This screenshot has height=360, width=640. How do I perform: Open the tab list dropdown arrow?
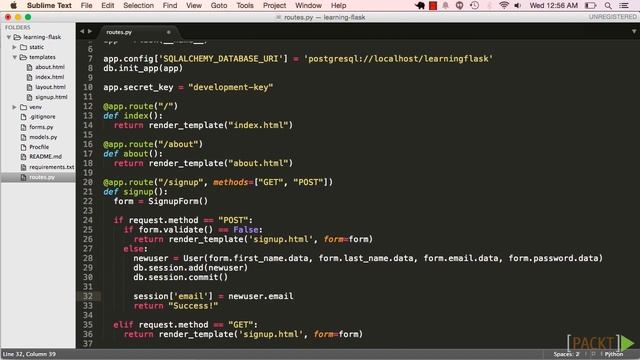(x=634, y=31)
